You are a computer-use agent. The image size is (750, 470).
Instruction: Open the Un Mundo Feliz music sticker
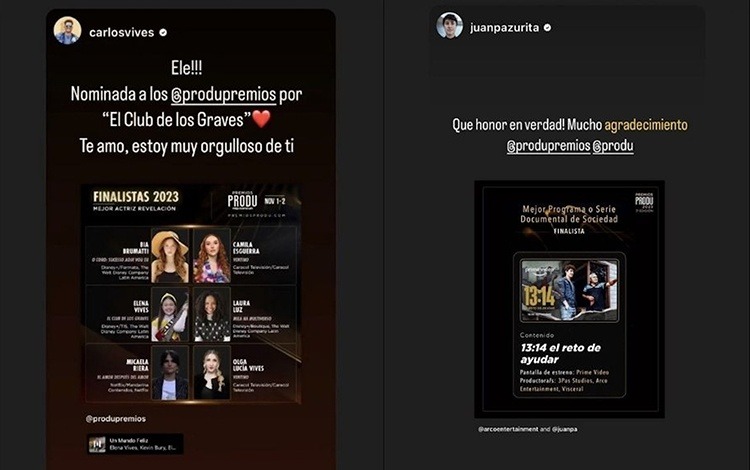click(135, 444)
